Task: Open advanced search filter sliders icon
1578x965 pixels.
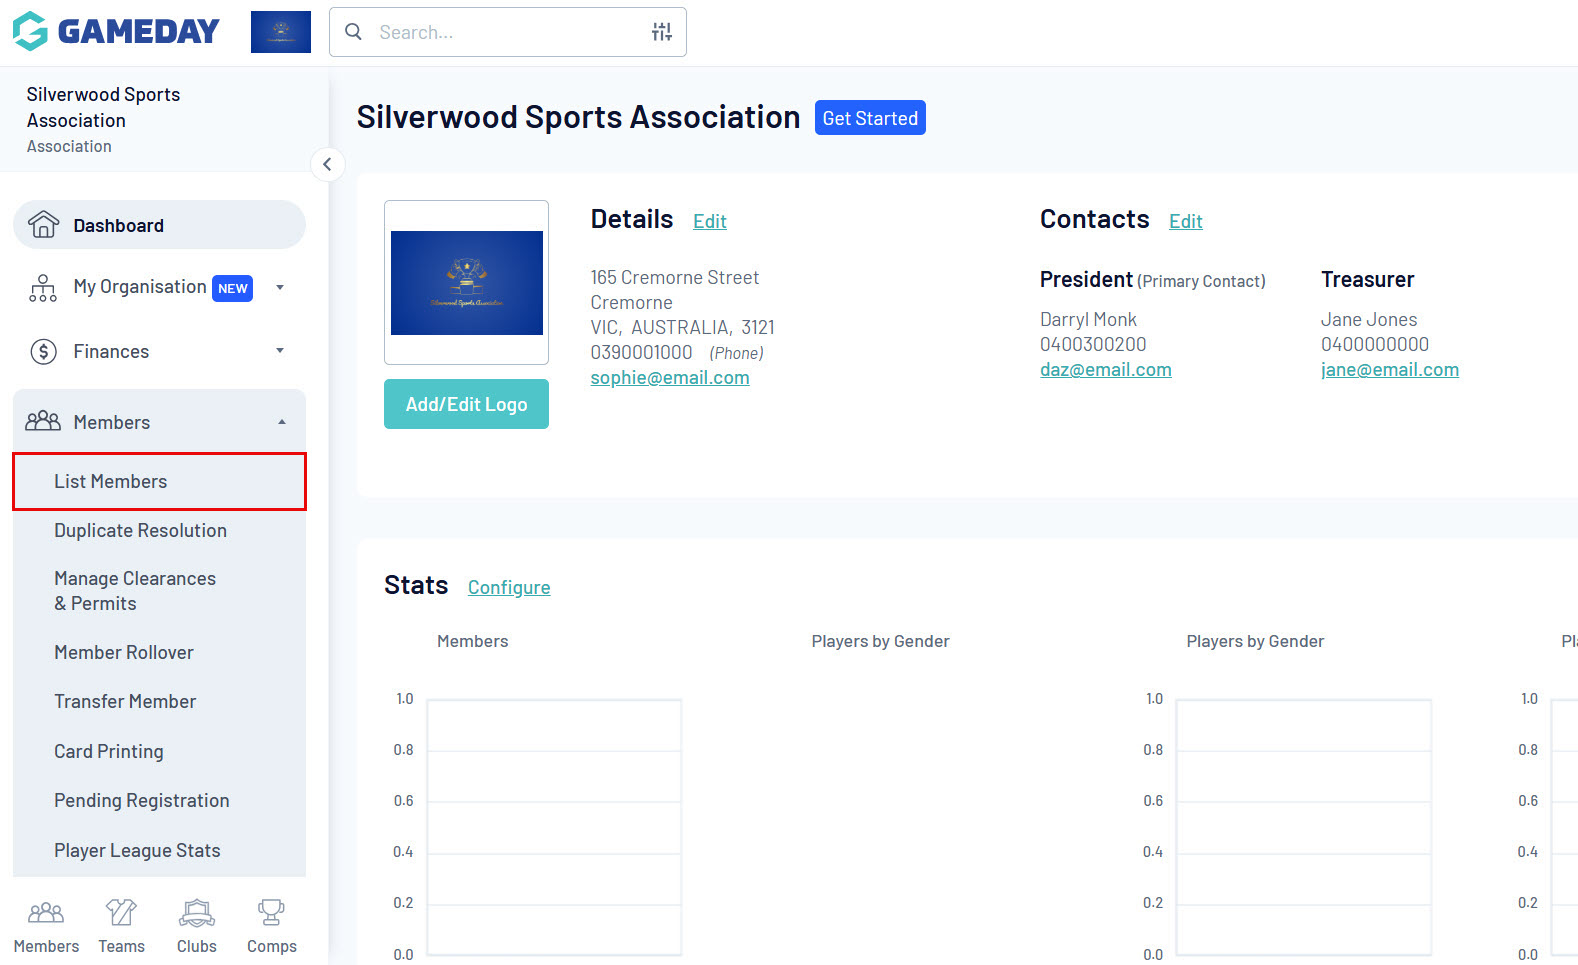Action: [x=662, y=32]
